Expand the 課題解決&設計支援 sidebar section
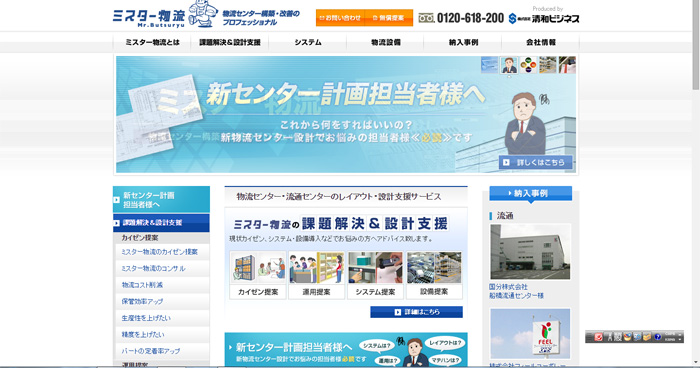The height and width of the screenshot is (368, 700). (x=161, y=222)
